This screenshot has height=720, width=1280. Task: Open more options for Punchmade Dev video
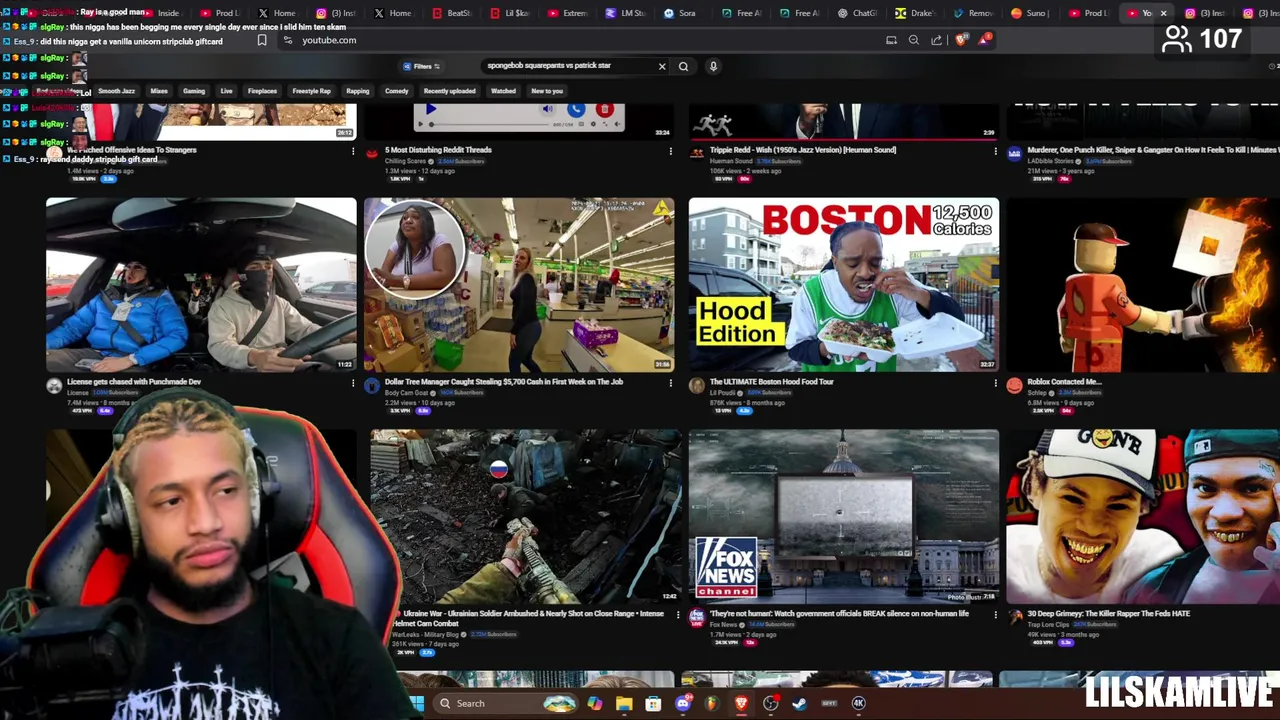[352, 383]
